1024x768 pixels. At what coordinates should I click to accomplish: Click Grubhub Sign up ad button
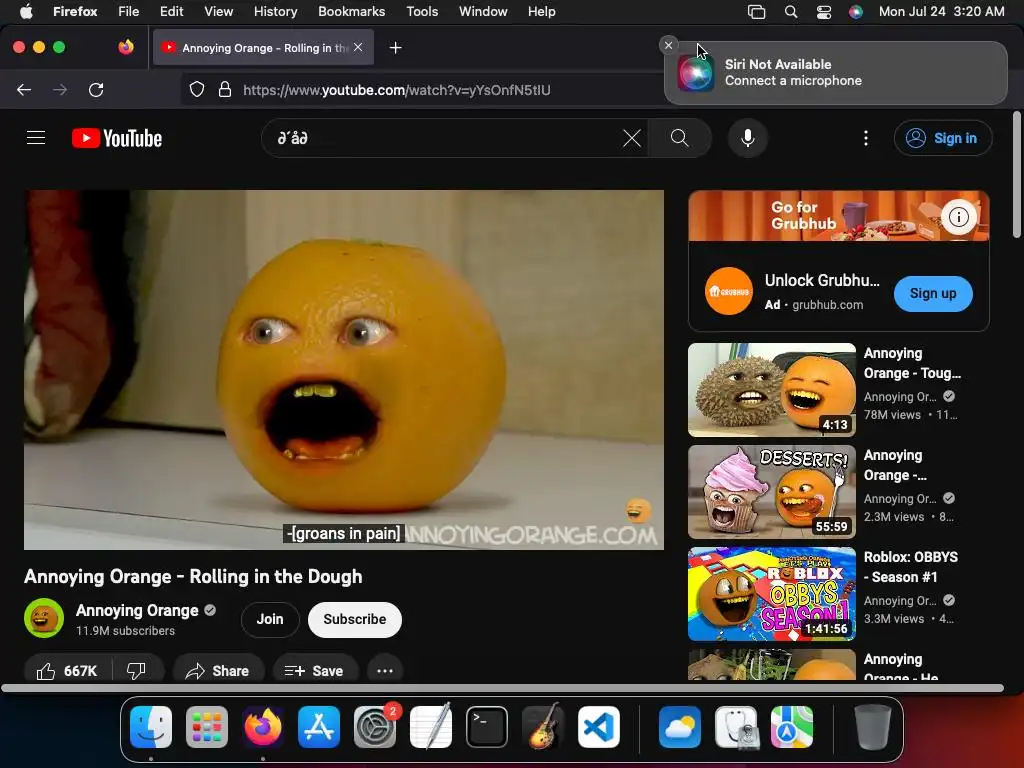[933, 293]
